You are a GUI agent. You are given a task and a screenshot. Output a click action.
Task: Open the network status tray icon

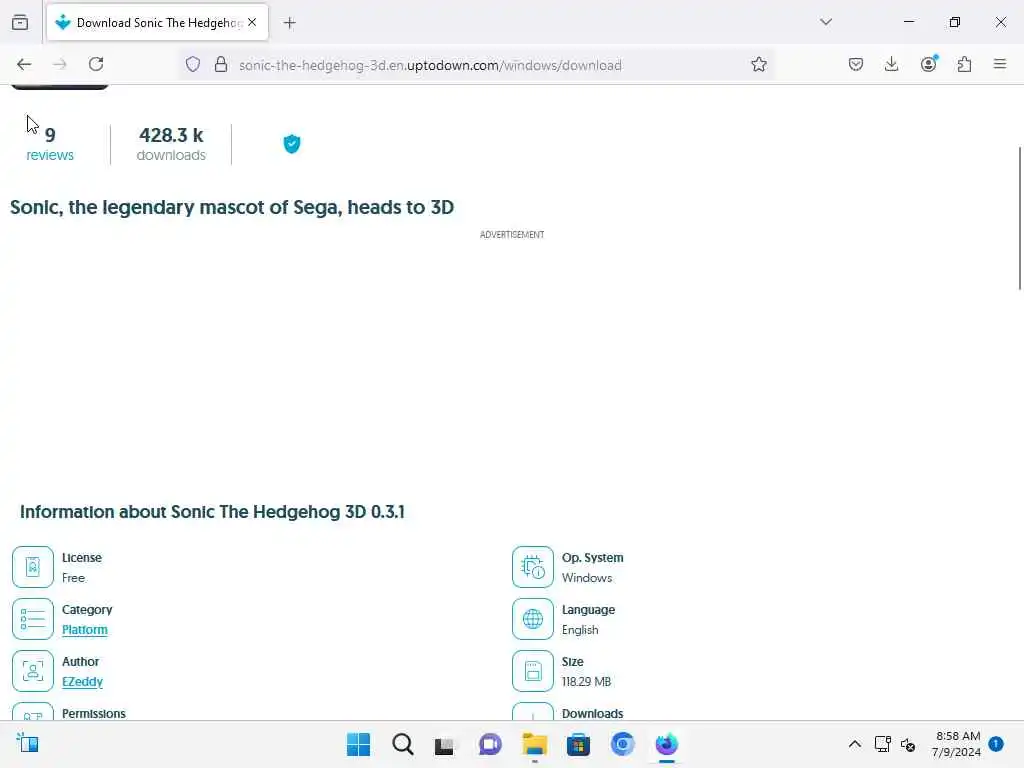click(882, 744)
